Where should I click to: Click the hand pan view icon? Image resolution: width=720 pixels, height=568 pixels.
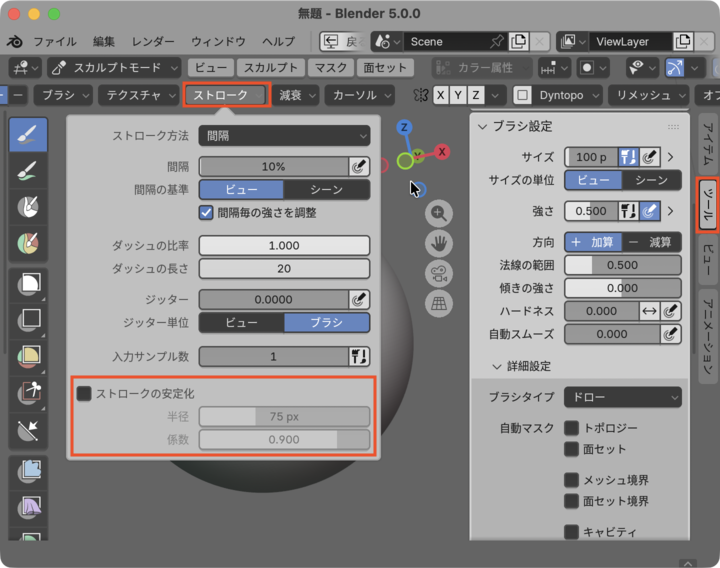click(x=438, y=243)
